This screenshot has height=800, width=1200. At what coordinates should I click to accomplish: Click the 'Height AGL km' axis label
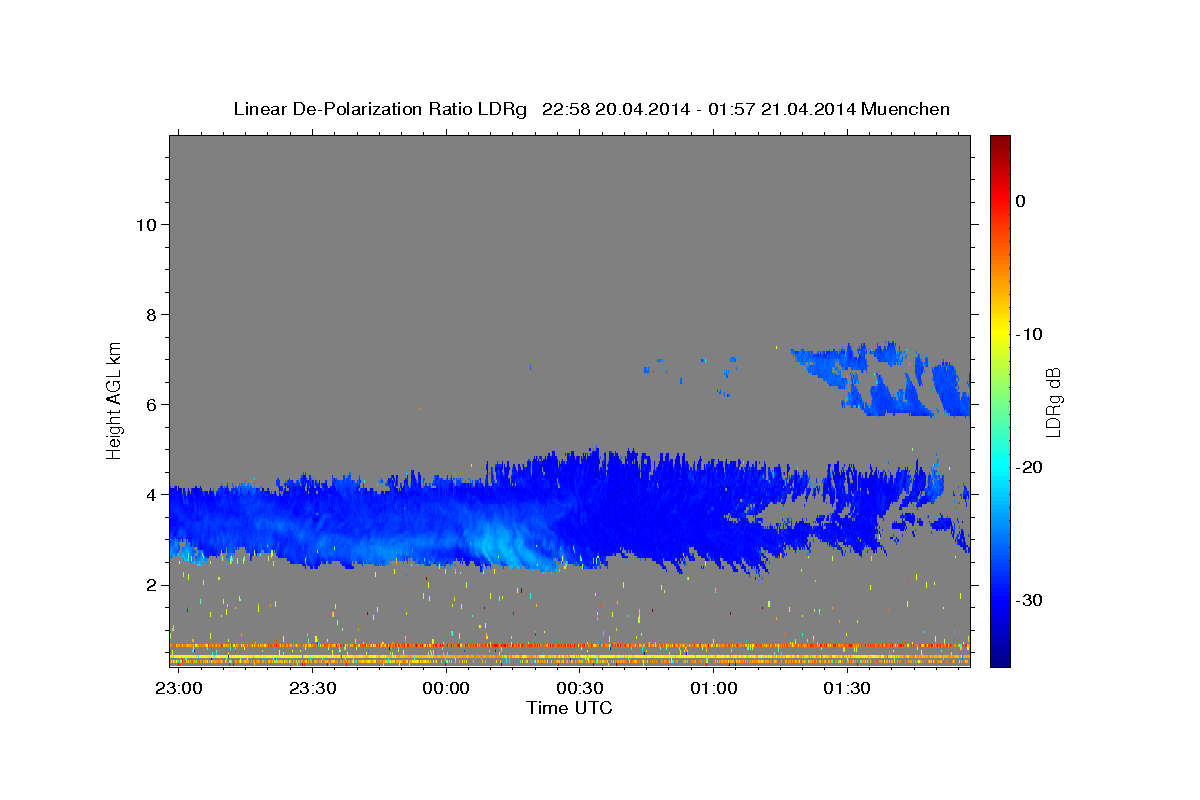point(114,399)
